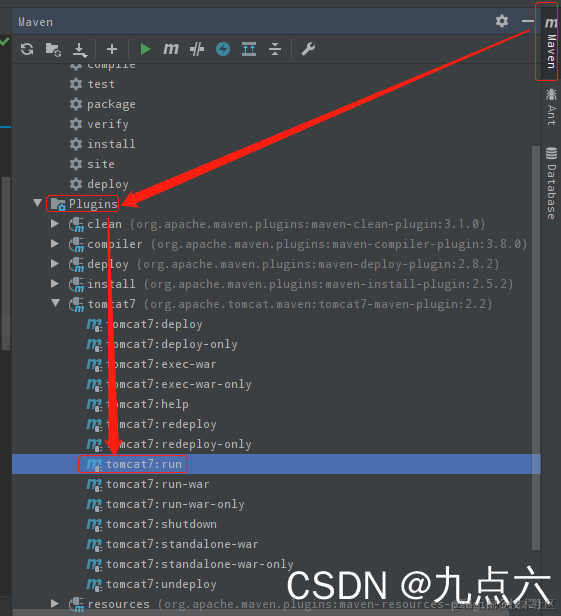The image size is (561, 616).
Task: Open Maven Settings wrench icon
Action: 308,49
